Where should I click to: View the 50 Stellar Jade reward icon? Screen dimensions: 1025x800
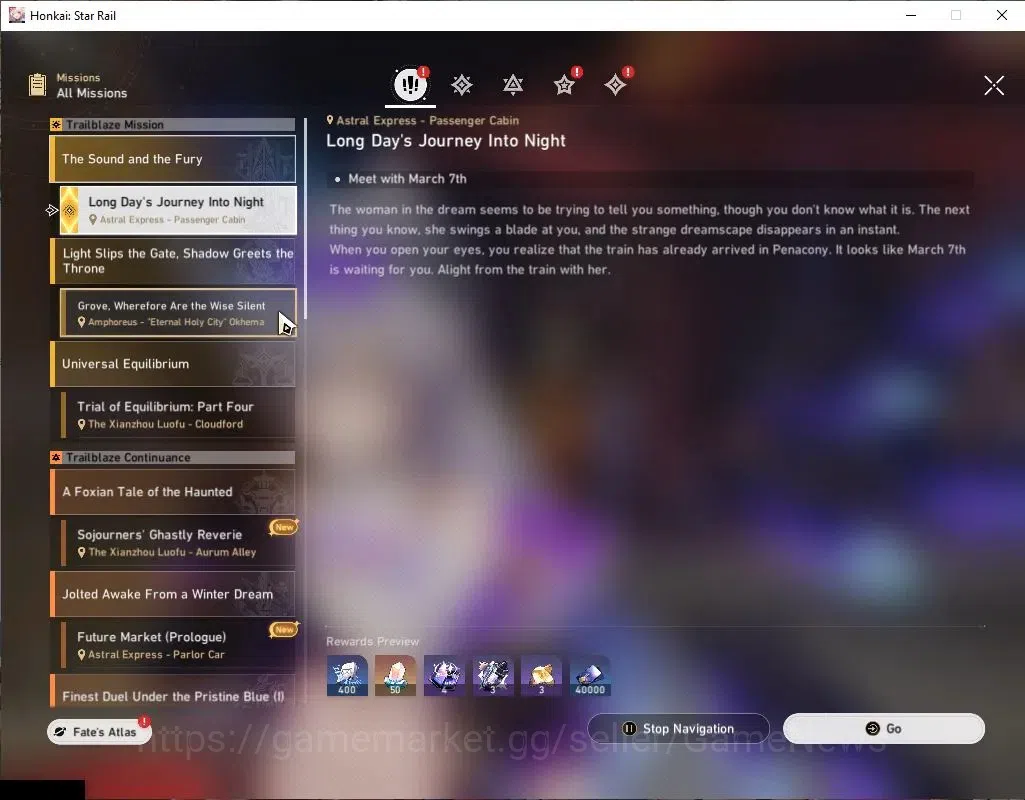click(395, 676)
